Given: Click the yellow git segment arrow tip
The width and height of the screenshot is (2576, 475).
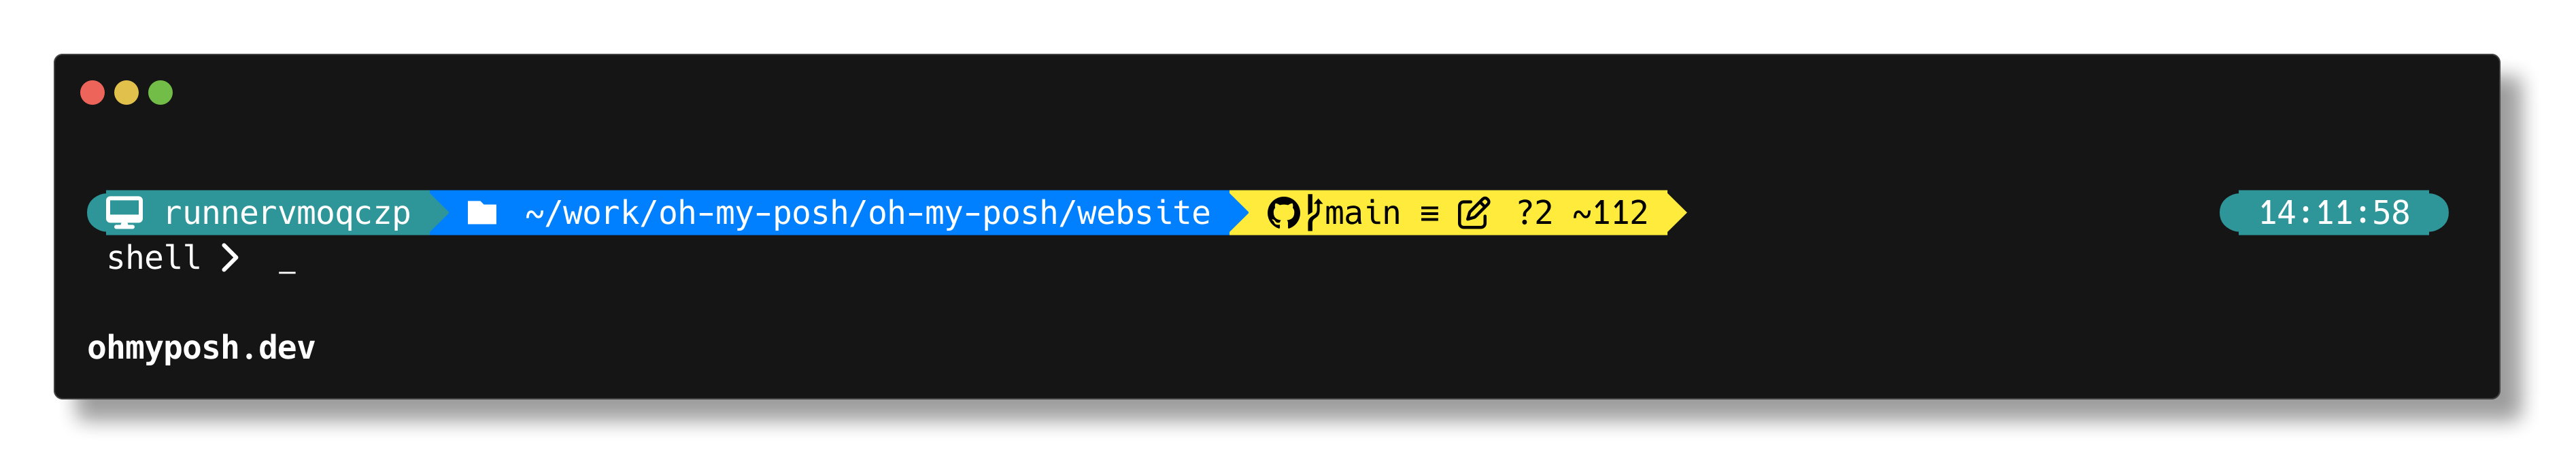Looking at the screenshot, I should click(1677, 213).
